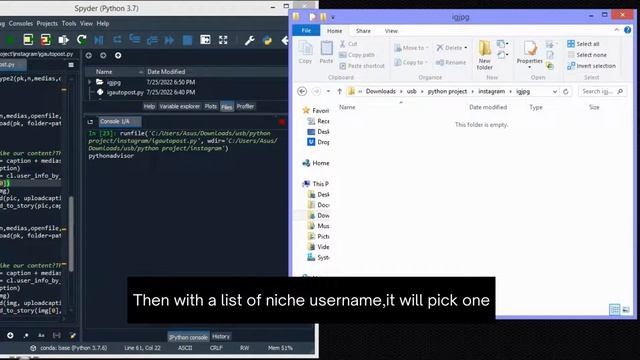
Task: Maximize current pane icon in Spyder toolbar
Action: [x=205, y=40]
